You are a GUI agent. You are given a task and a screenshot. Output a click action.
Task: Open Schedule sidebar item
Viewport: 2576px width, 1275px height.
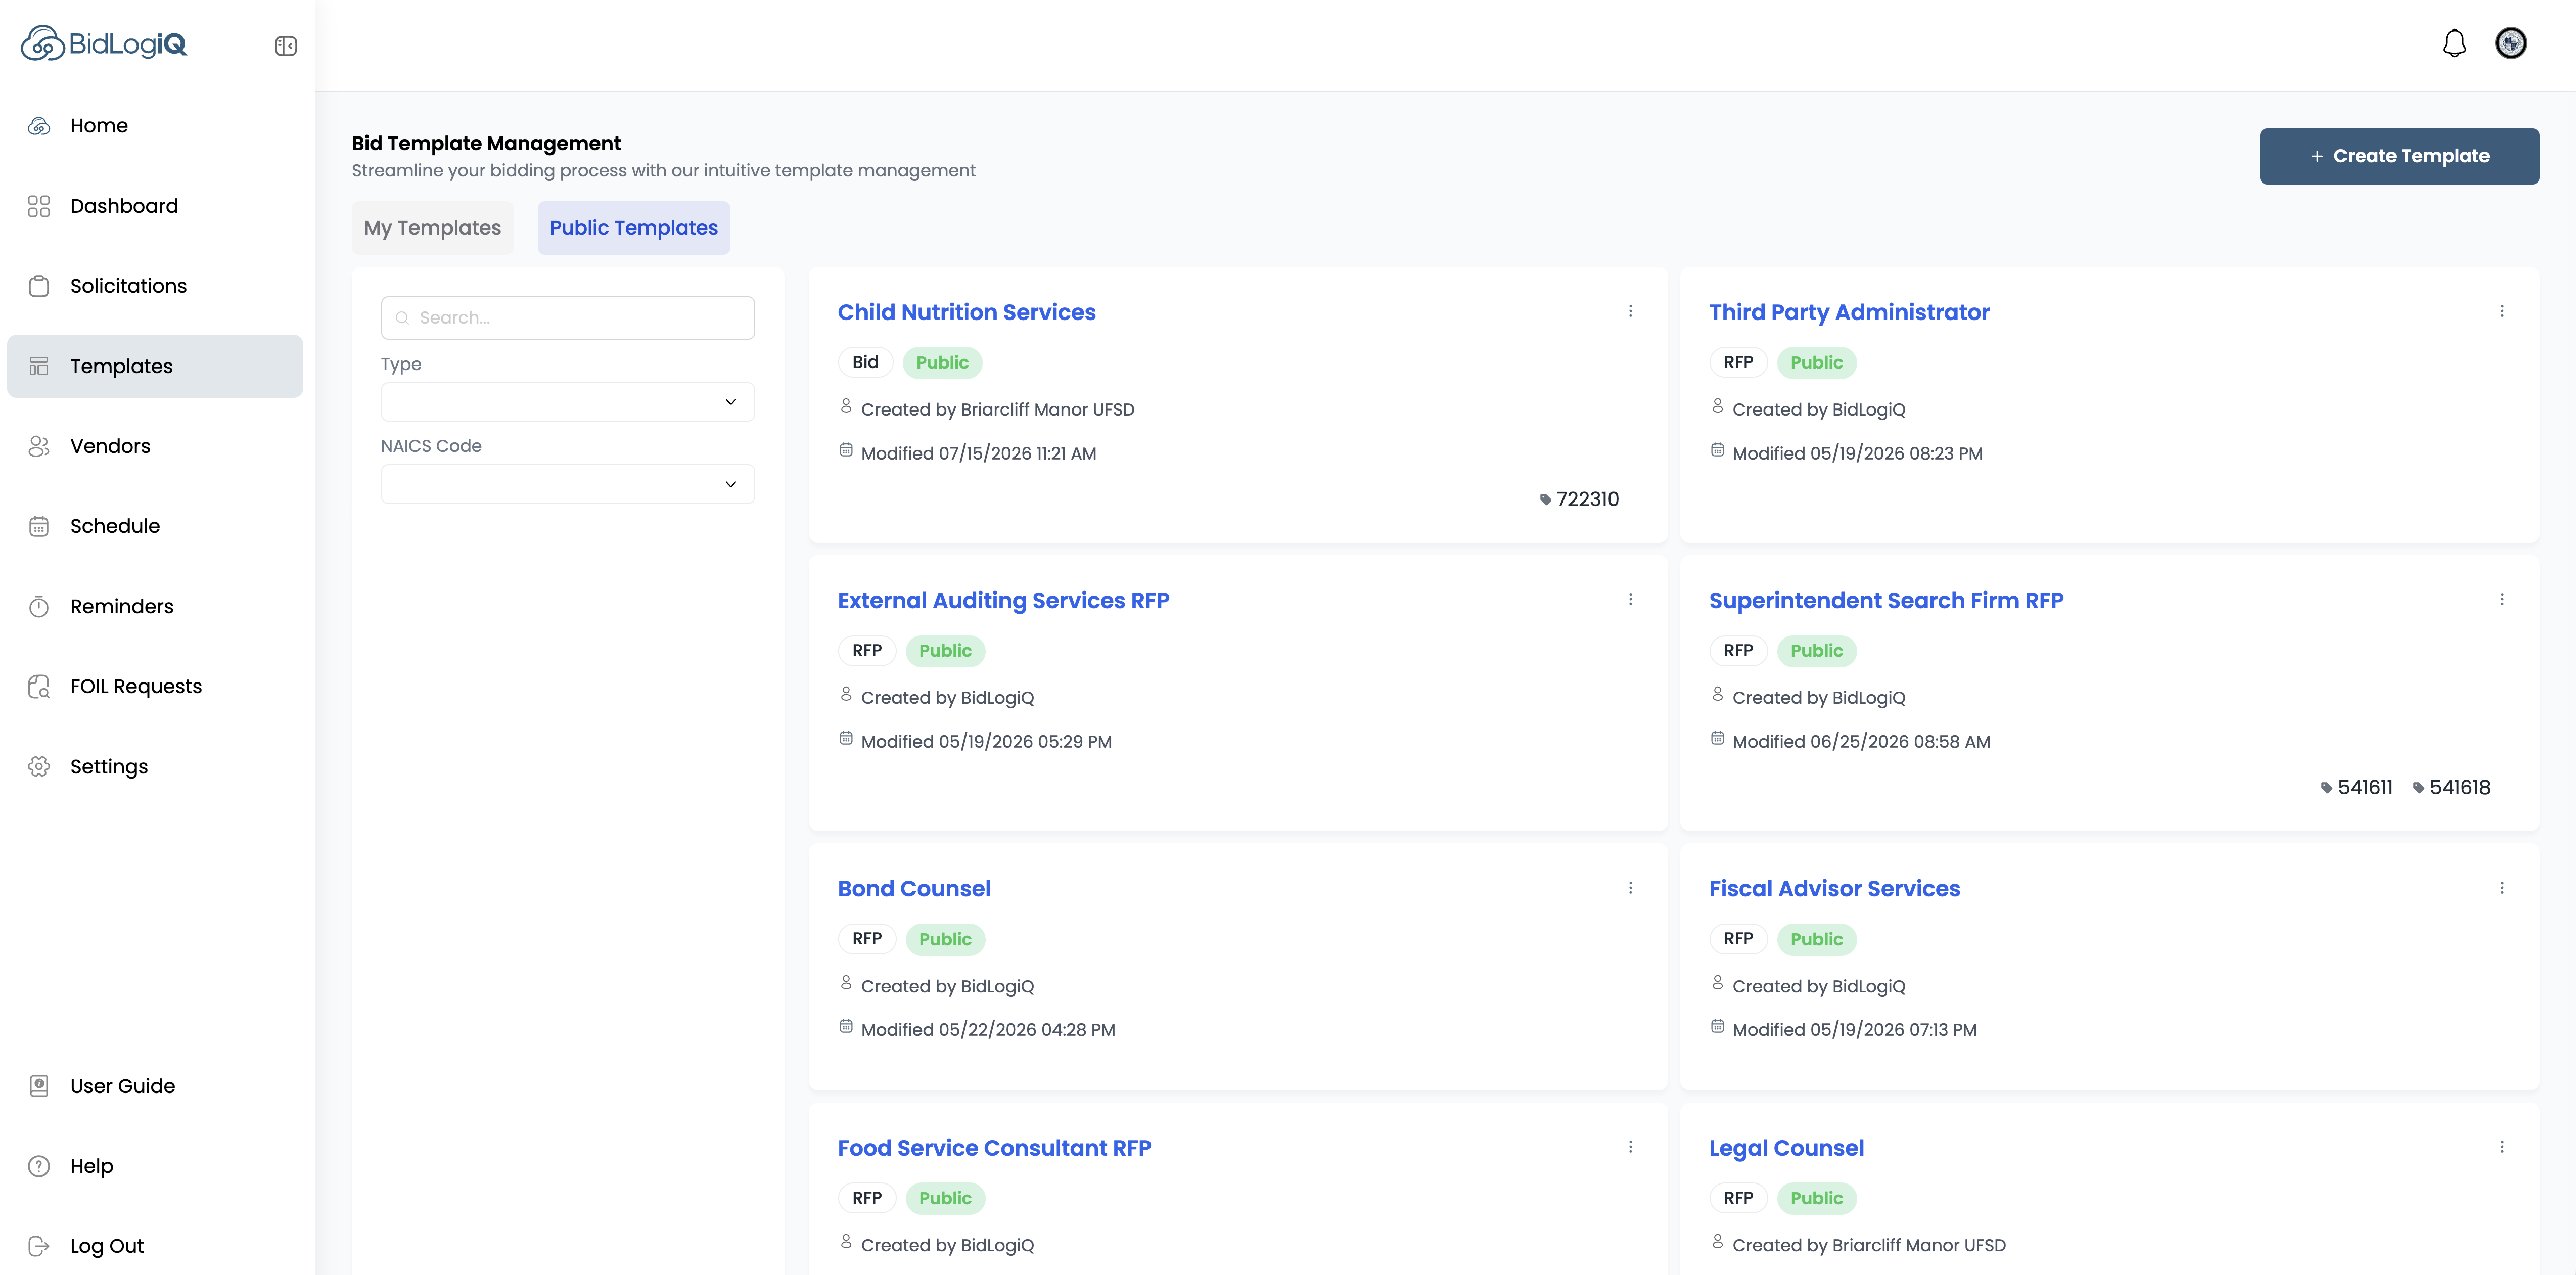[155, 526]
